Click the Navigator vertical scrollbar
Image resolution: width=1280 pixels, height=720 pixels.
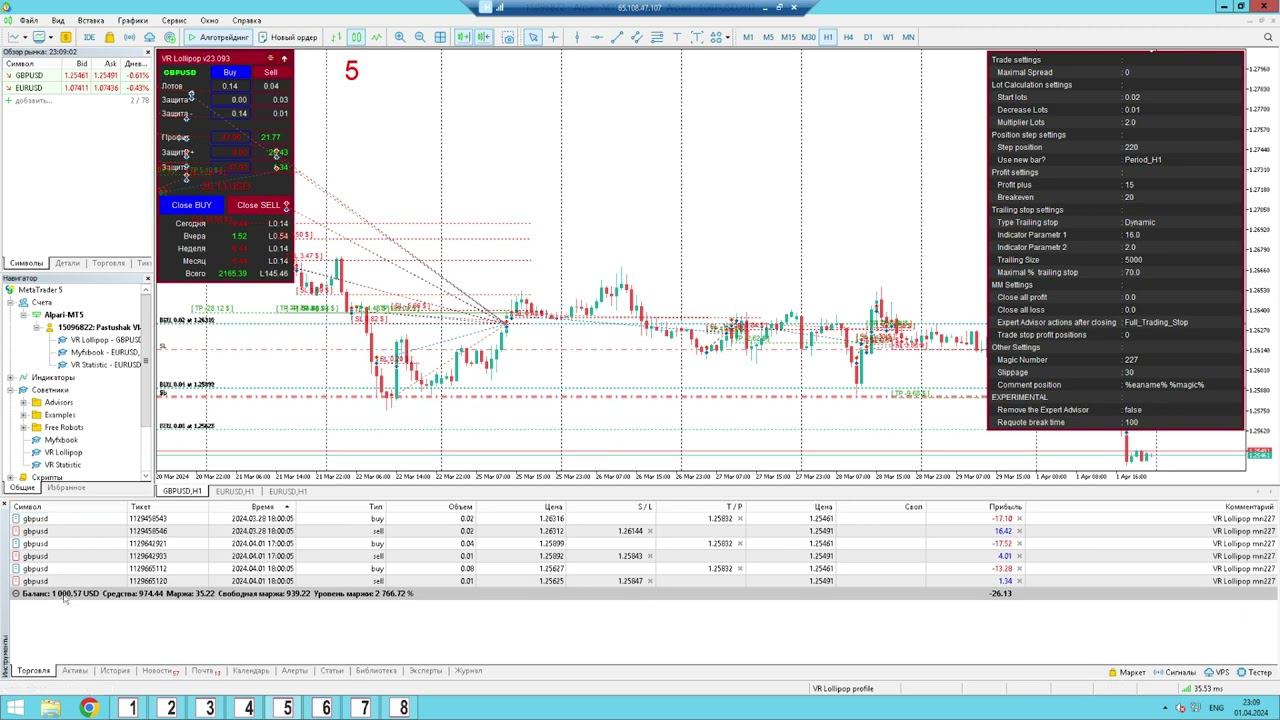pos(147,383)
